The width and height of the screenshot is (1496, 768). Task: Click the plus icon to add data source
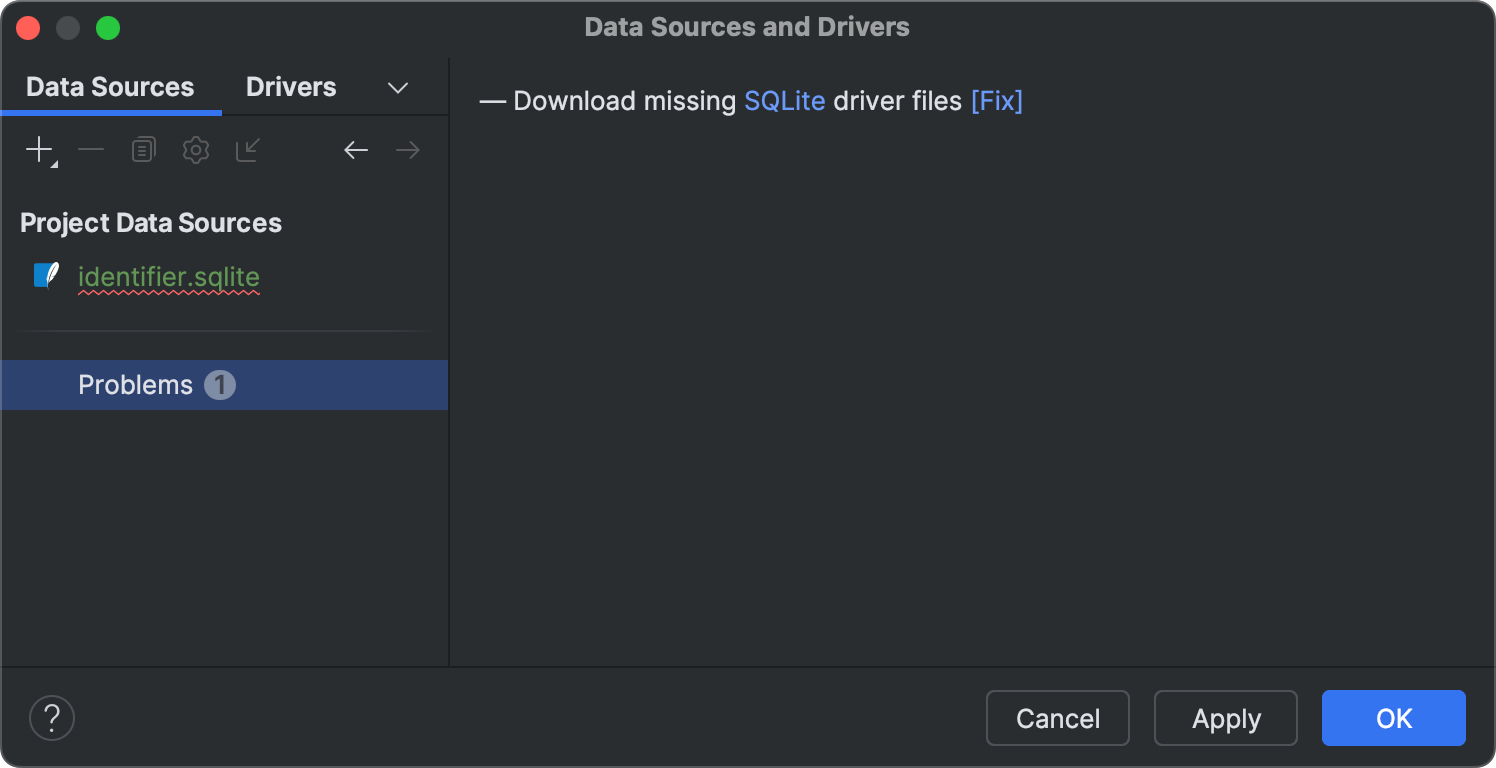coord(39,151)
